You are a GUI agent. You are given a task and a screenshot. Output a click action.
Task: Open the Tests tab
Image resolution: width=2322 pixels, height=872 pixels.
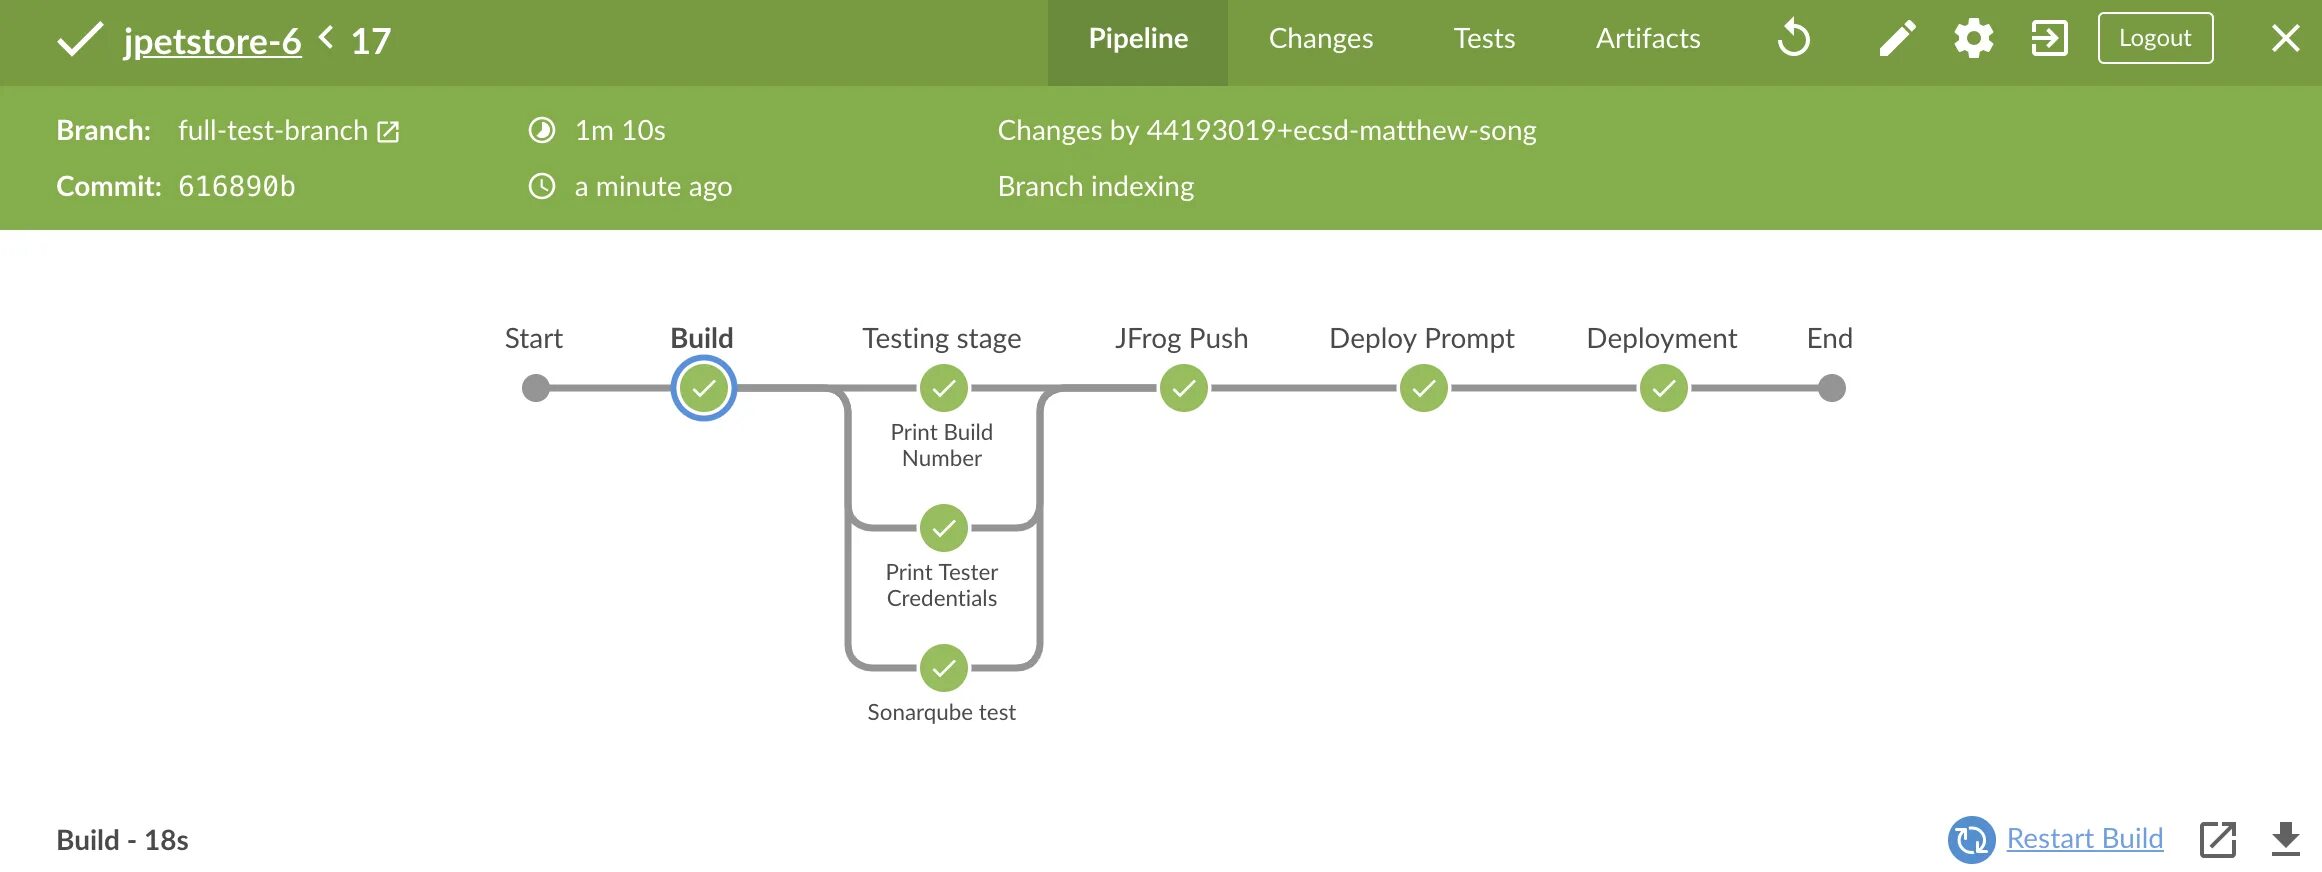click(x=1484, y=39)
